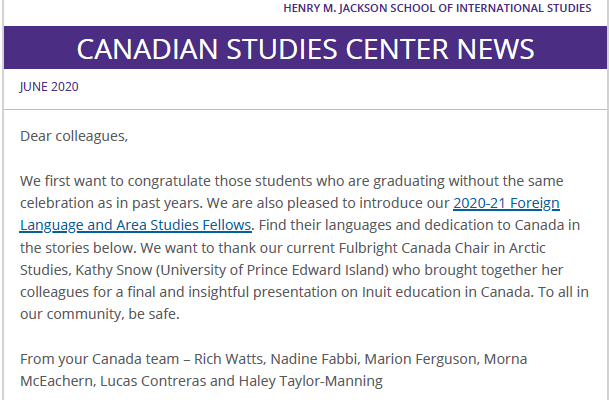The image size is (609, 400).
Task: Click the name Nadine Fabbi
Action: (313, 359)
